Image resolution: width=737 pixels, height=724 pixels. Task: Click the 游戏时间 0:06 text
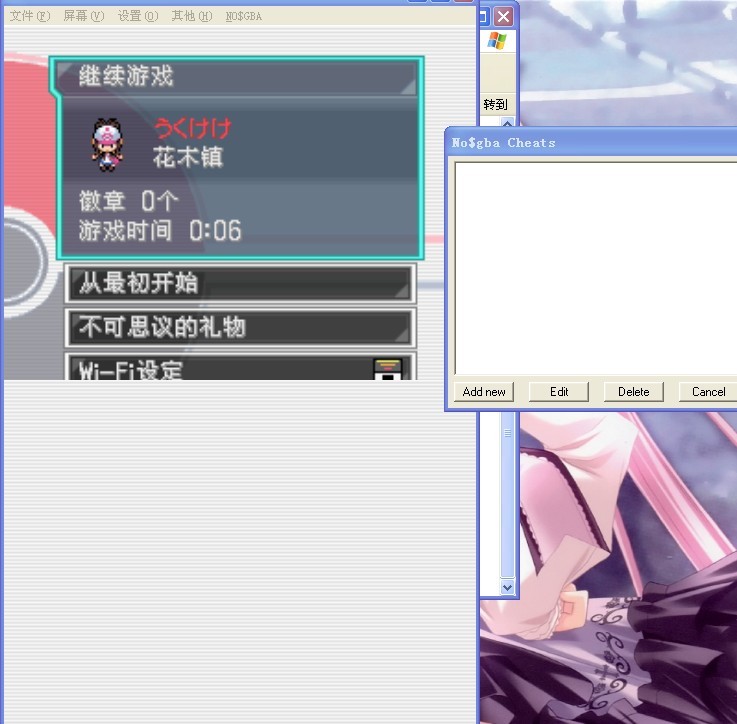(x=160, y=230)
